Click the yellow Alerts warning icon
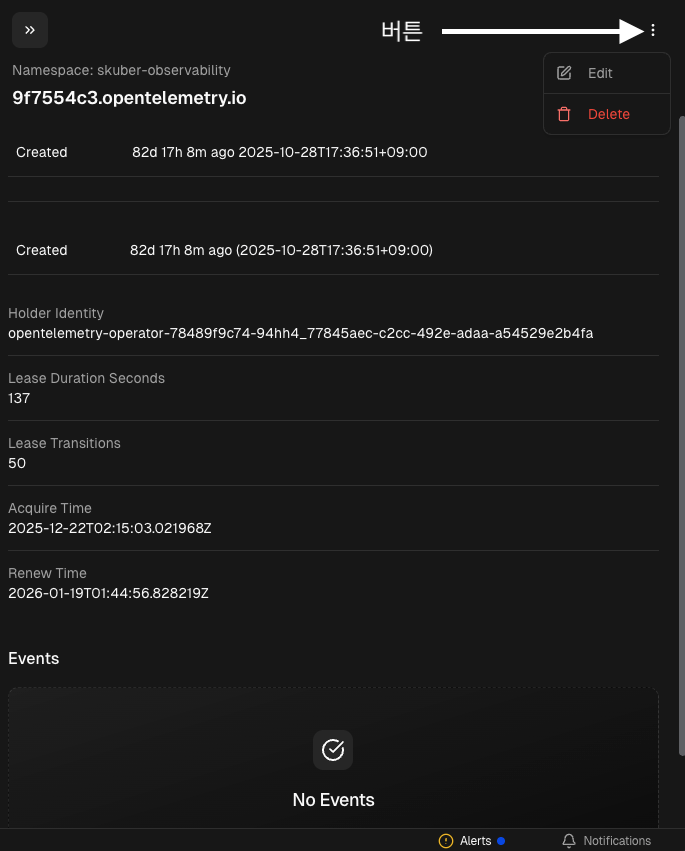The width and height of the screenshot is (685, 851). (446, 841)
